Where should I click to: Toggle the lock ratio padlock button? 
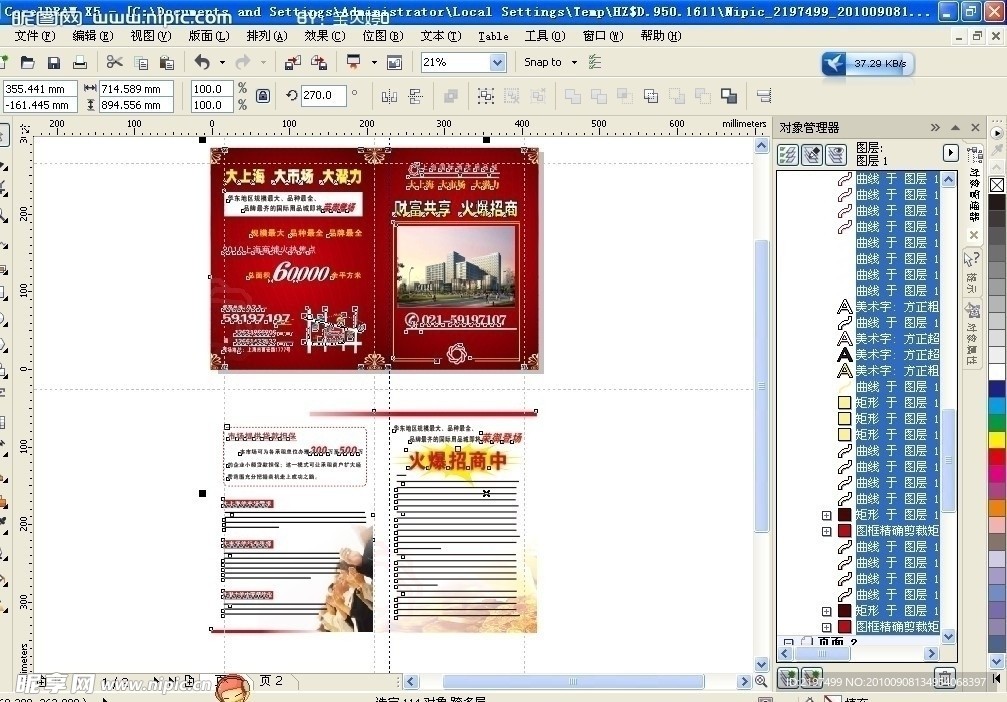click(263, 96)
